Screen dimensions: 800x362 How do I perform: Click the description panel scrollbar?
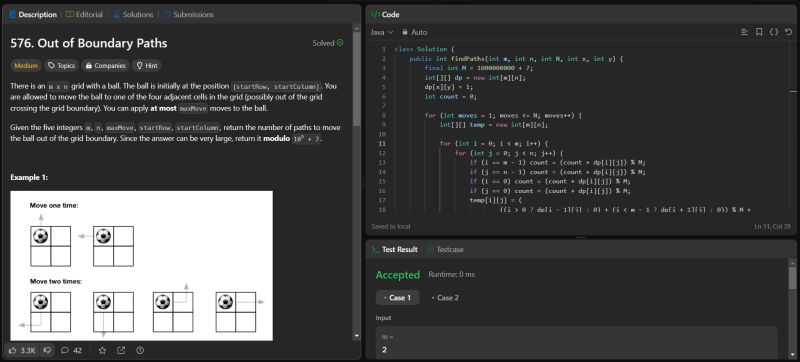coord(357,76)
